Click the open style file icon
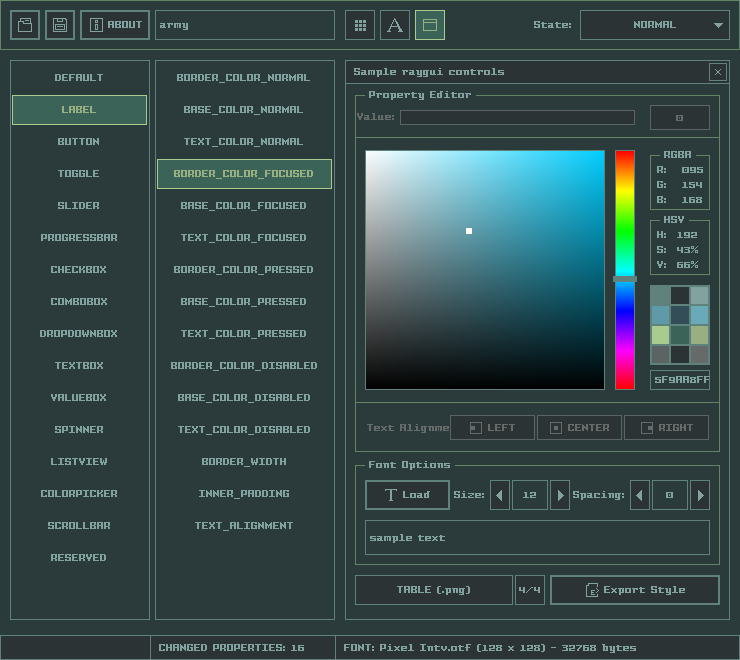Screen dimensions: 740x660 tap(25, 25)
